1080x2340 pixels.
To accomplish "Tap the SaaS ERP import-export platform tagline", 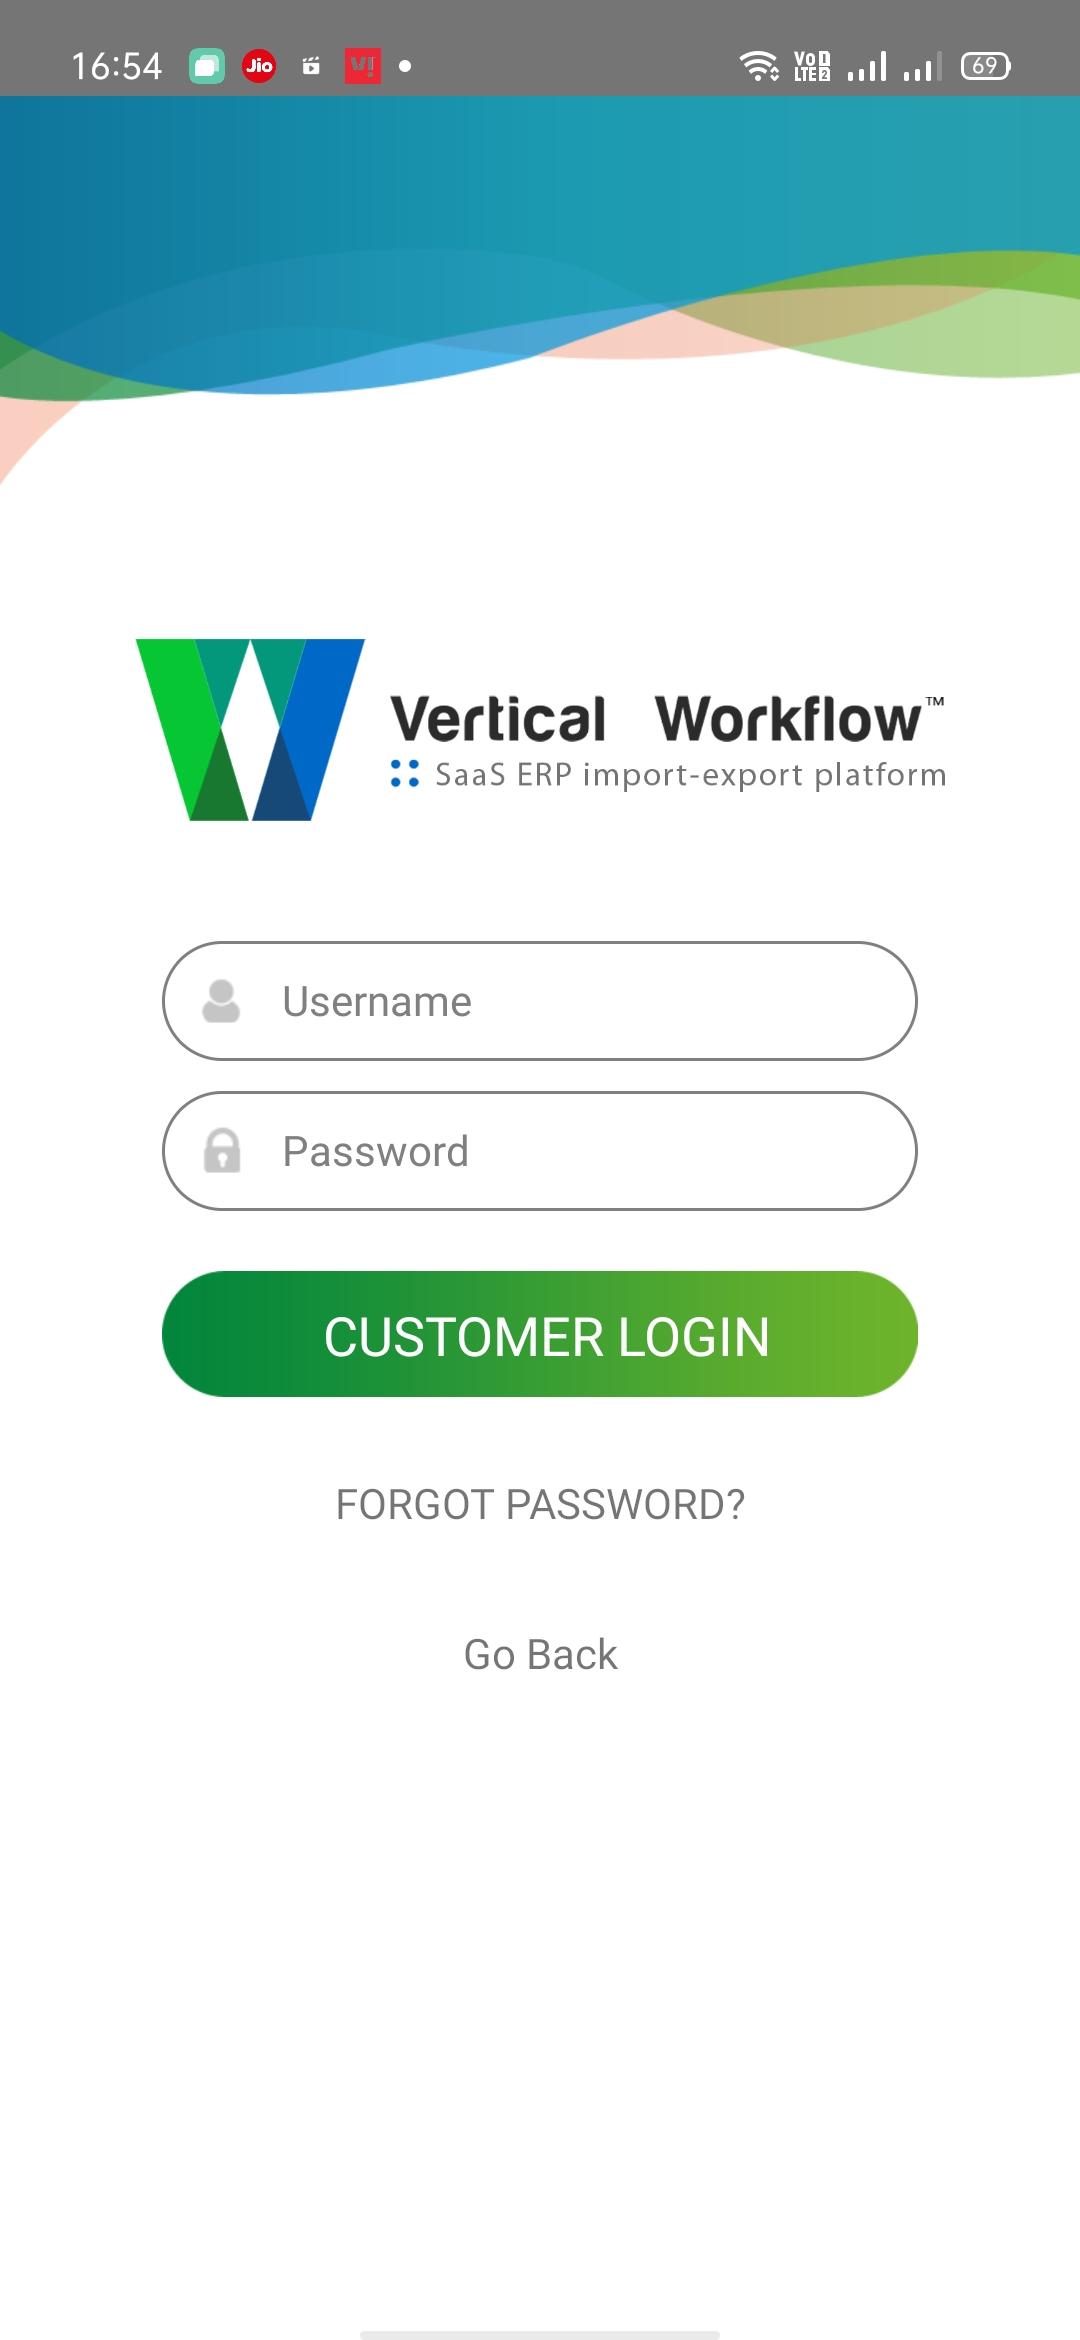I will (x=691, y=775).
